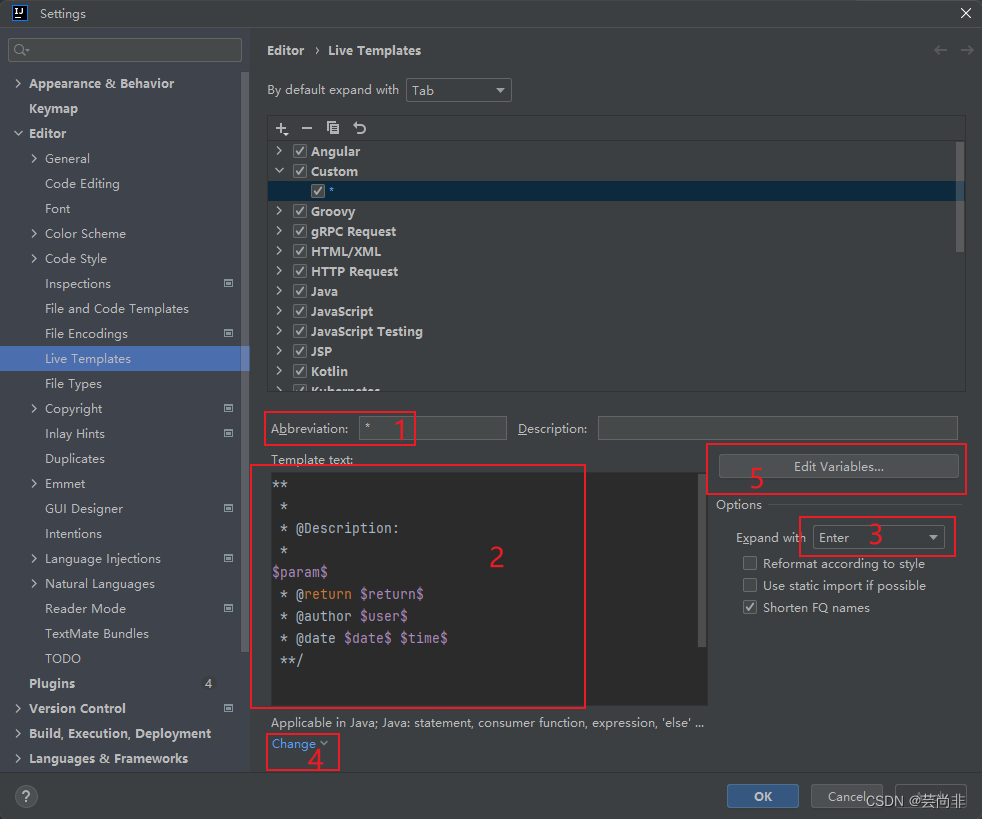This screenshot has height=819, width=982.
Task: Click the IntelliJ logo in the title bar
Action: click(20, 13)
